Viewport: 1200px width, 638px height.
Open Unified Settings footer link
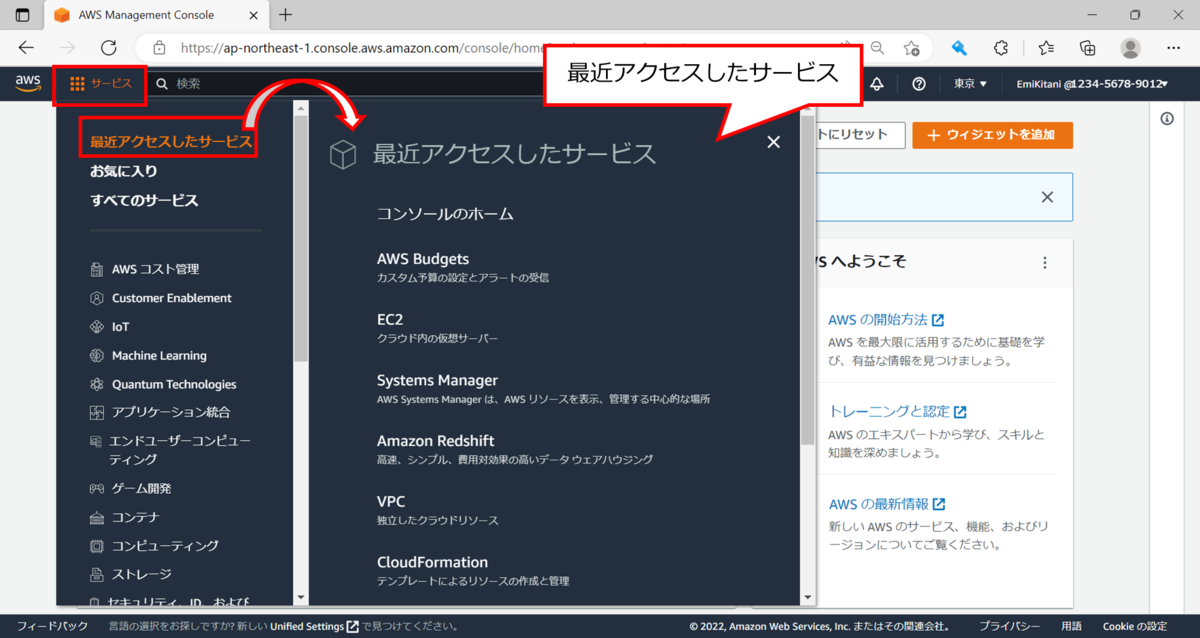314,626
